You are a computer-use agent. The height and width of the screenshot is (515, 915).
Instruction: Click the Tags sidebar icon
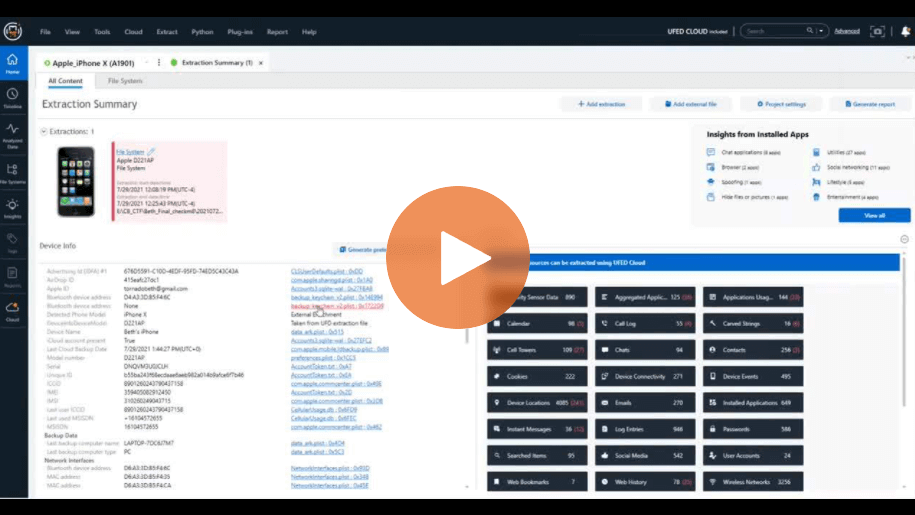pyautogui.click(x=12, y=241)
